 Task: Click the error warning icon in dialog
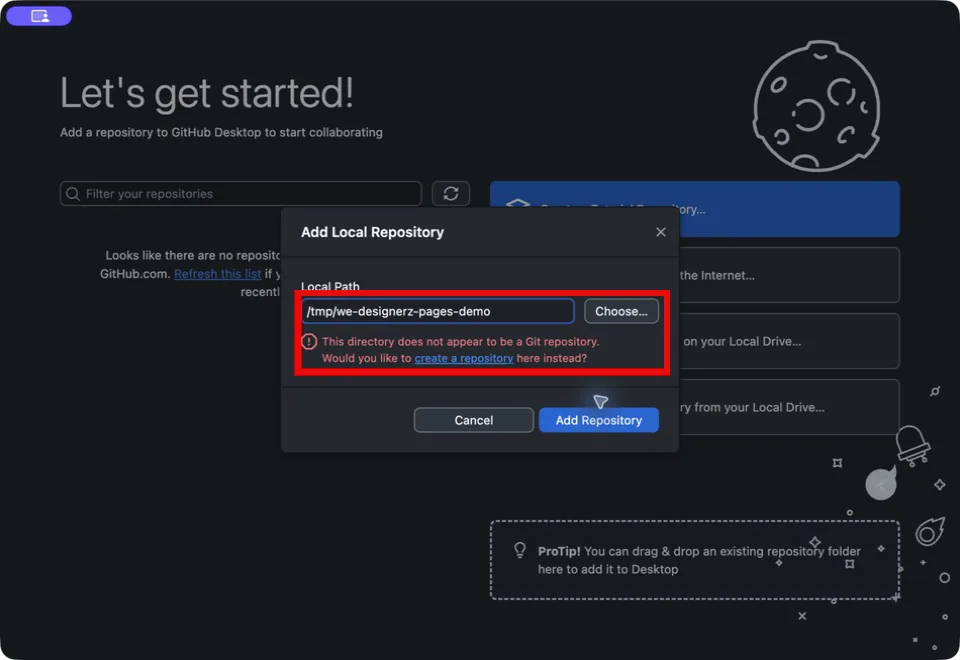click(309, 342)
